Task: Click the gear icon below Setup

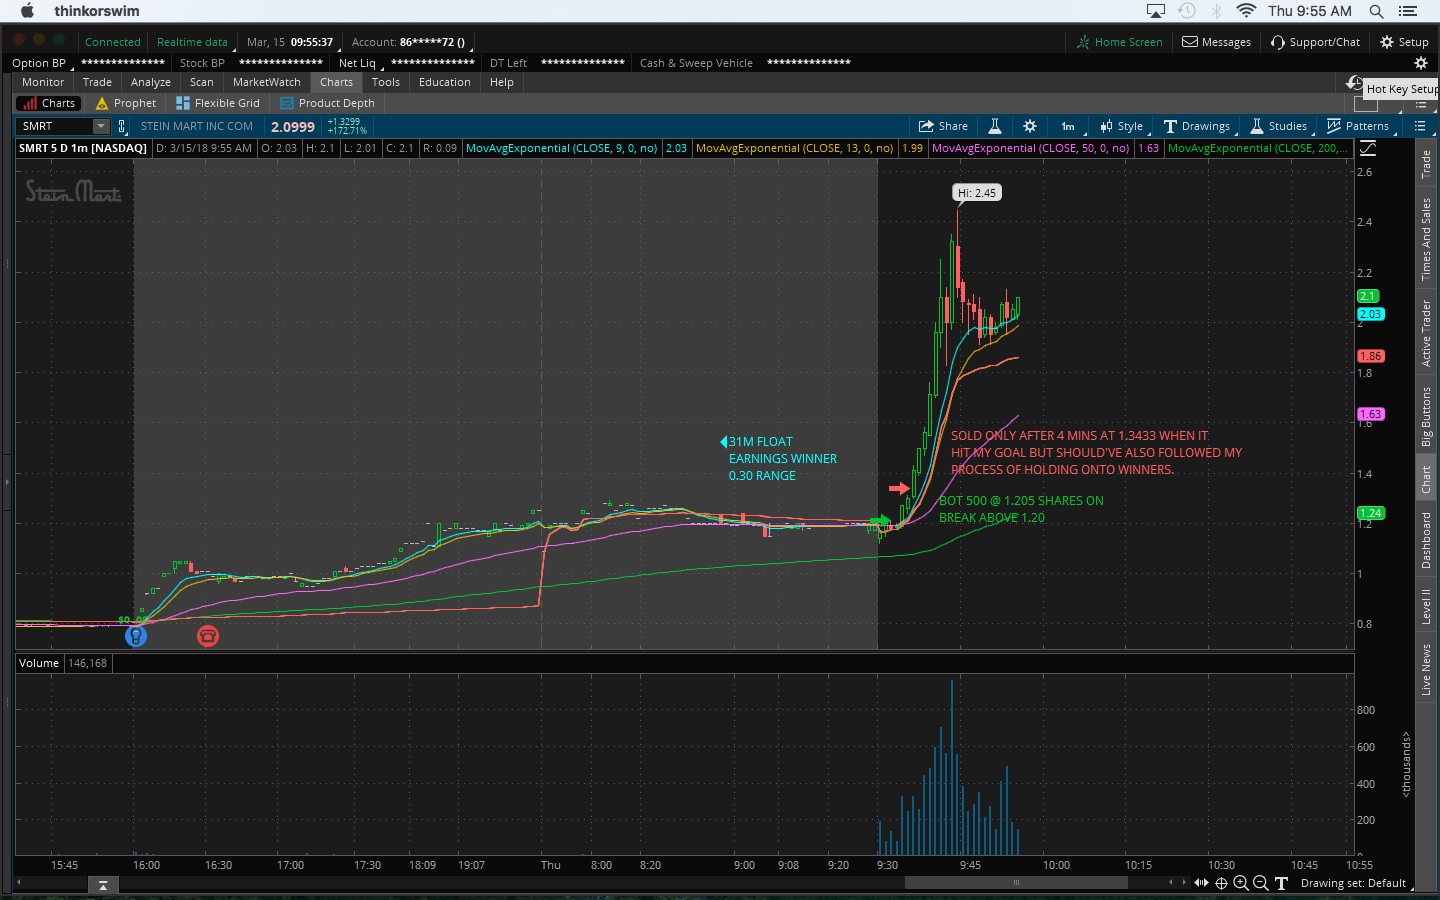Action: click(x=1420, y=63)
